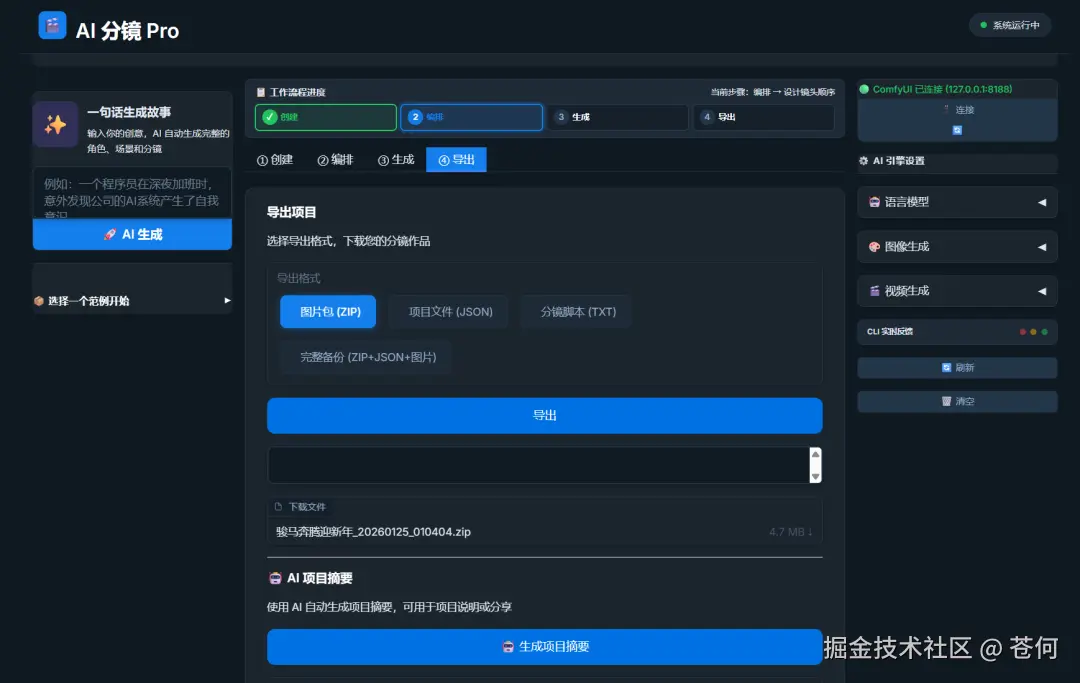Open the ② 编排 workflow step
The image size is (1080, 683).
pyautogui.click(x=471, y=117)
